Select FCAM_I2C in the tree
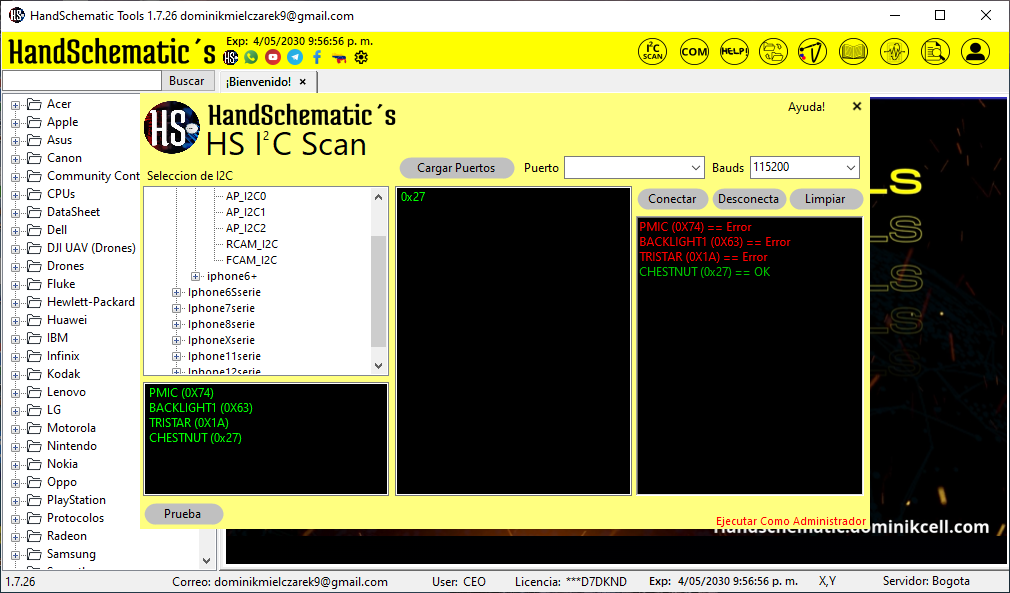This screenshot has height=593, width=1010. tap(251, 260)
